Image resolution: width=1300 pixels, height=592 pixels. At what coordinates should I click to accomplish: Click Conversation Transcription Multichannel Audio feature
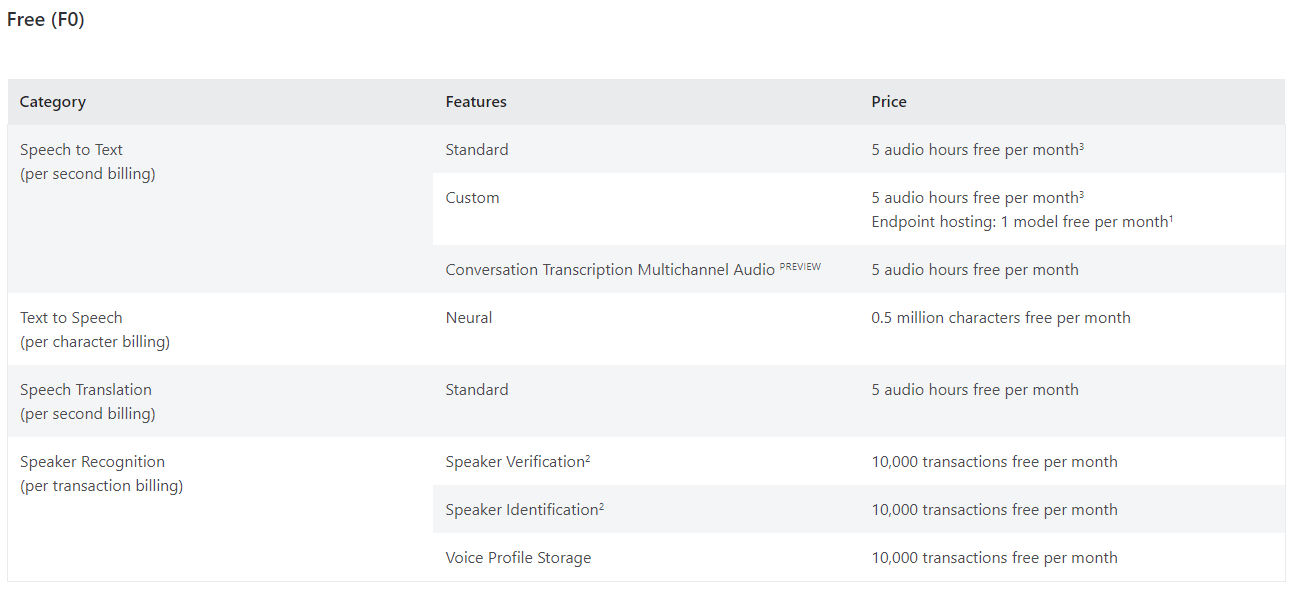[610, 270]
